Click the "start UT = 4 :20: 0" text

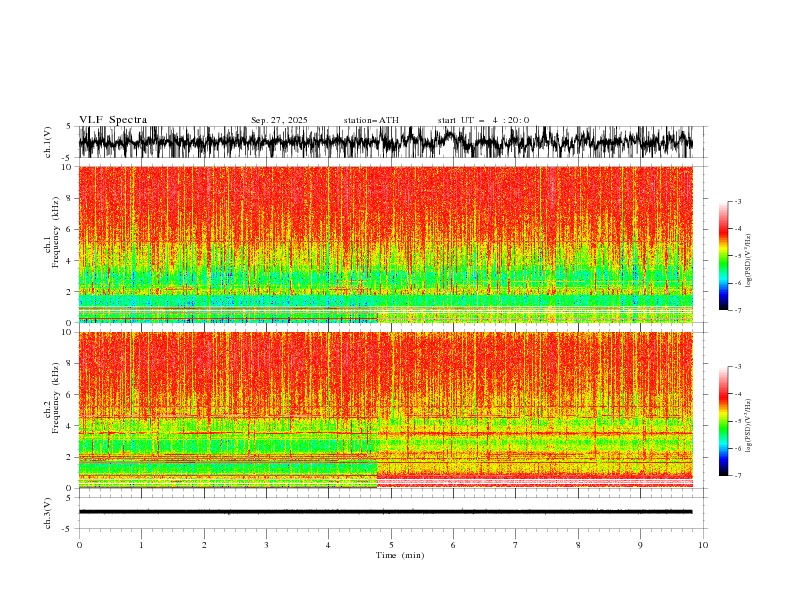pos(483,120)
